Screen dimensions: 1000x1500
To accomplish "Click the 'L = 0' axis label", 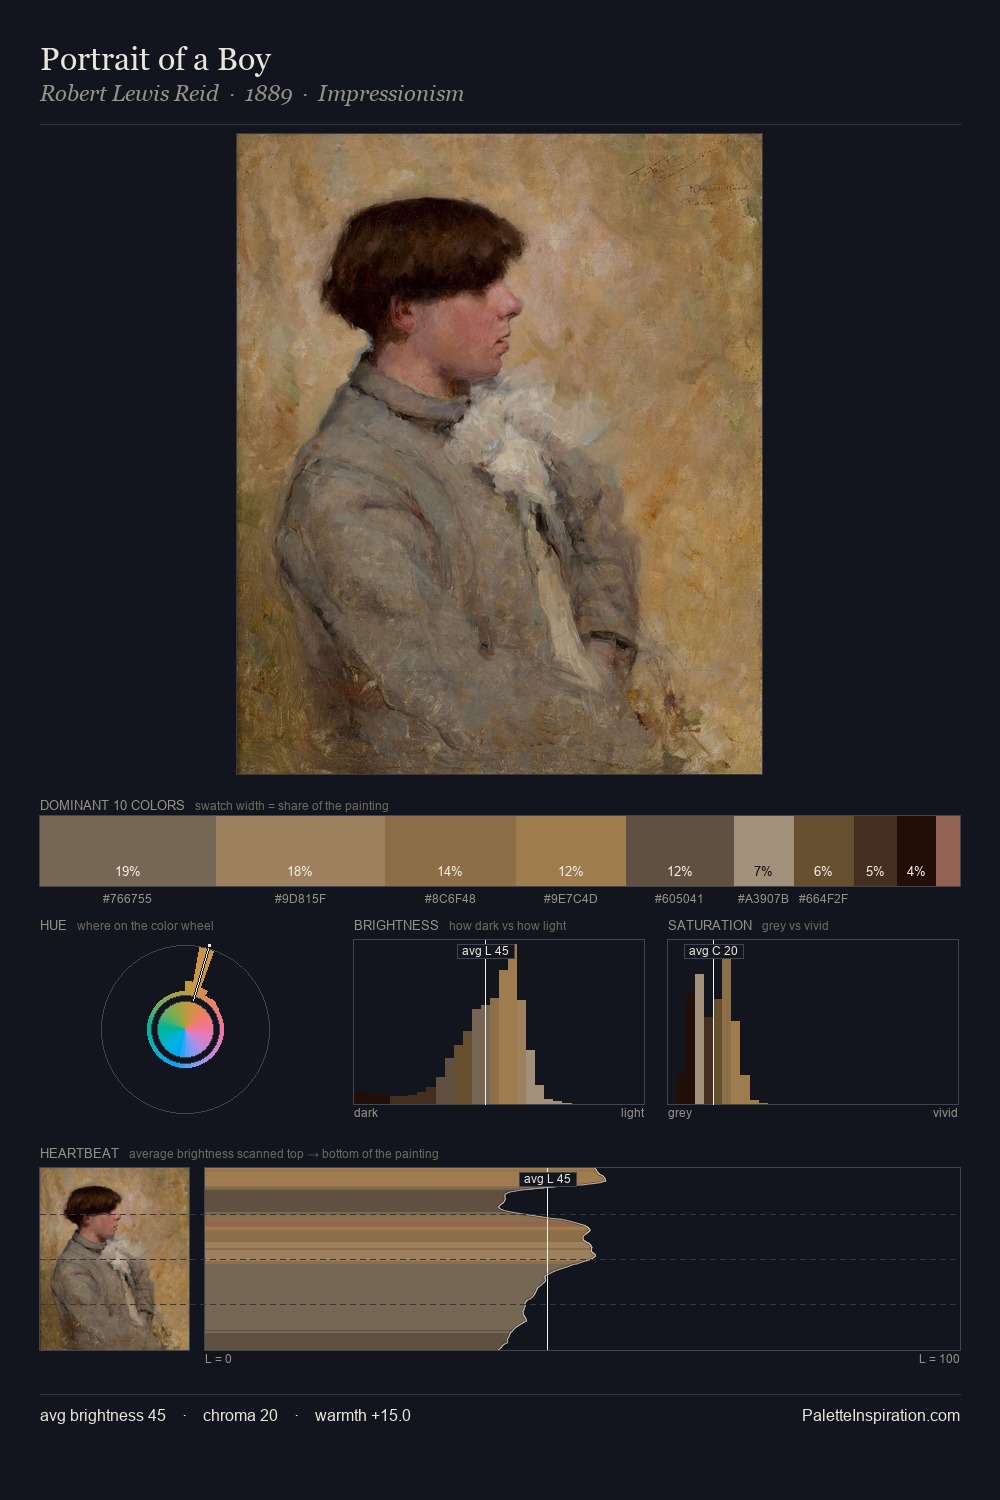I will pos(218,1359).
